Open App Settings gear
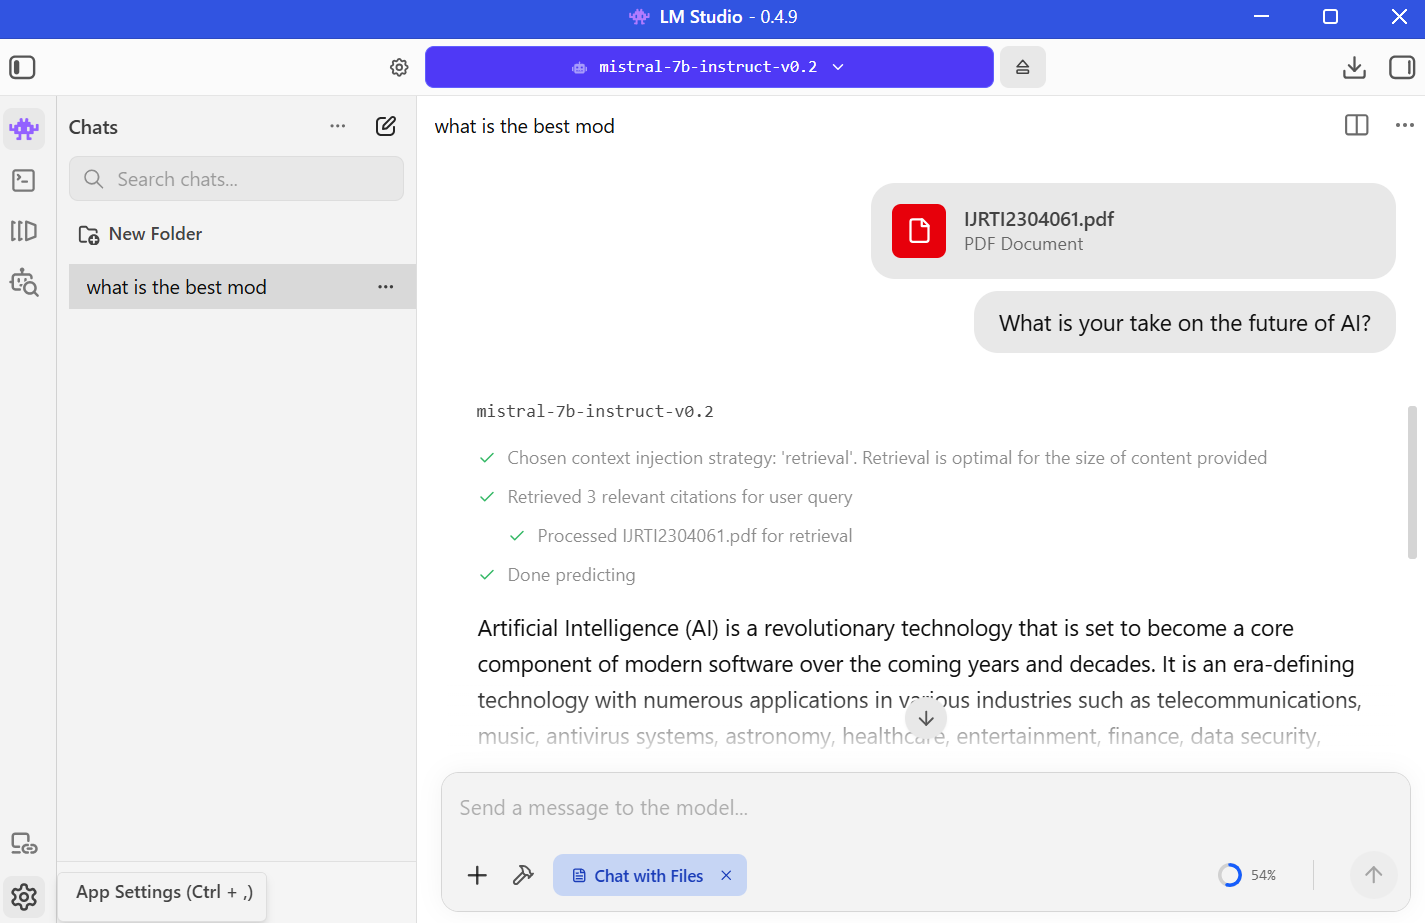Image resolution: width=1425 pixels, height=923 pixels. point(24,897)
